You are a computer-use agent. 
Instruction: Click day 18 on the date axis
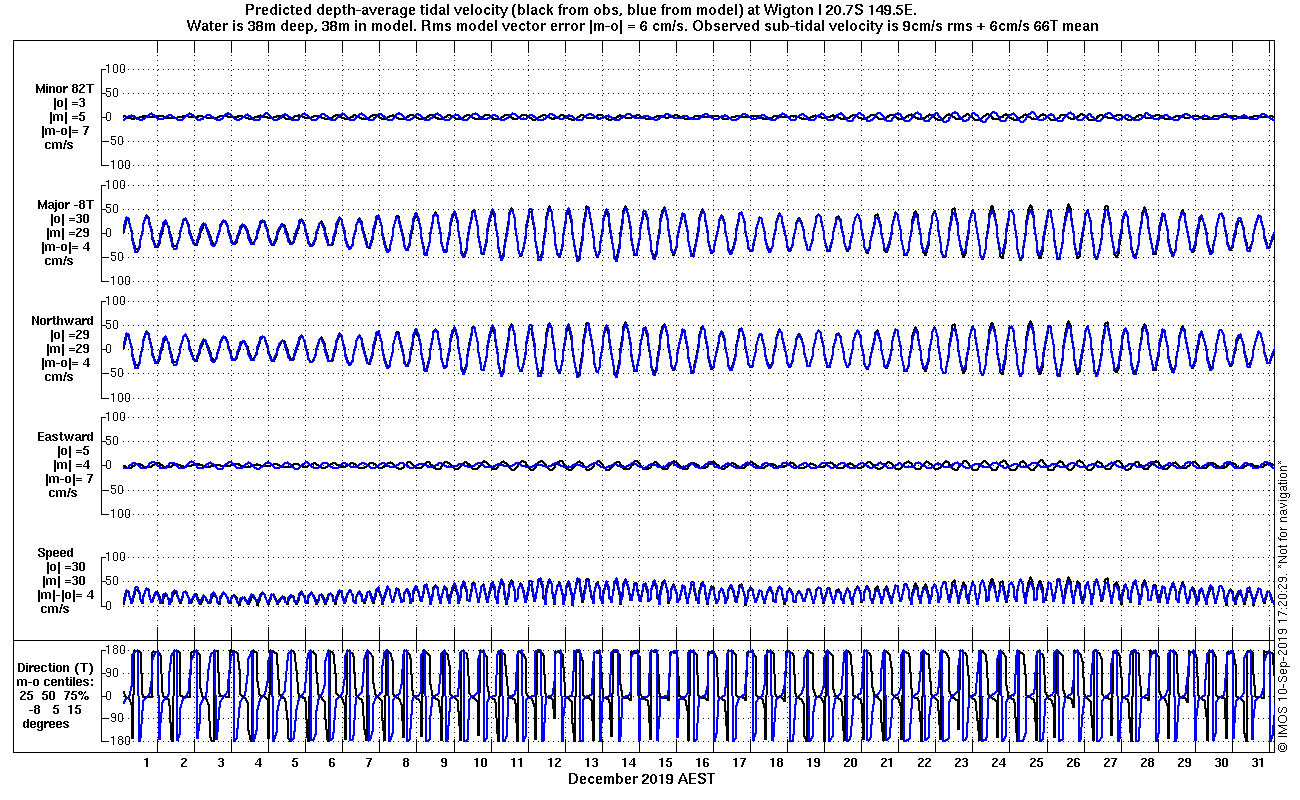pos(776,762)
